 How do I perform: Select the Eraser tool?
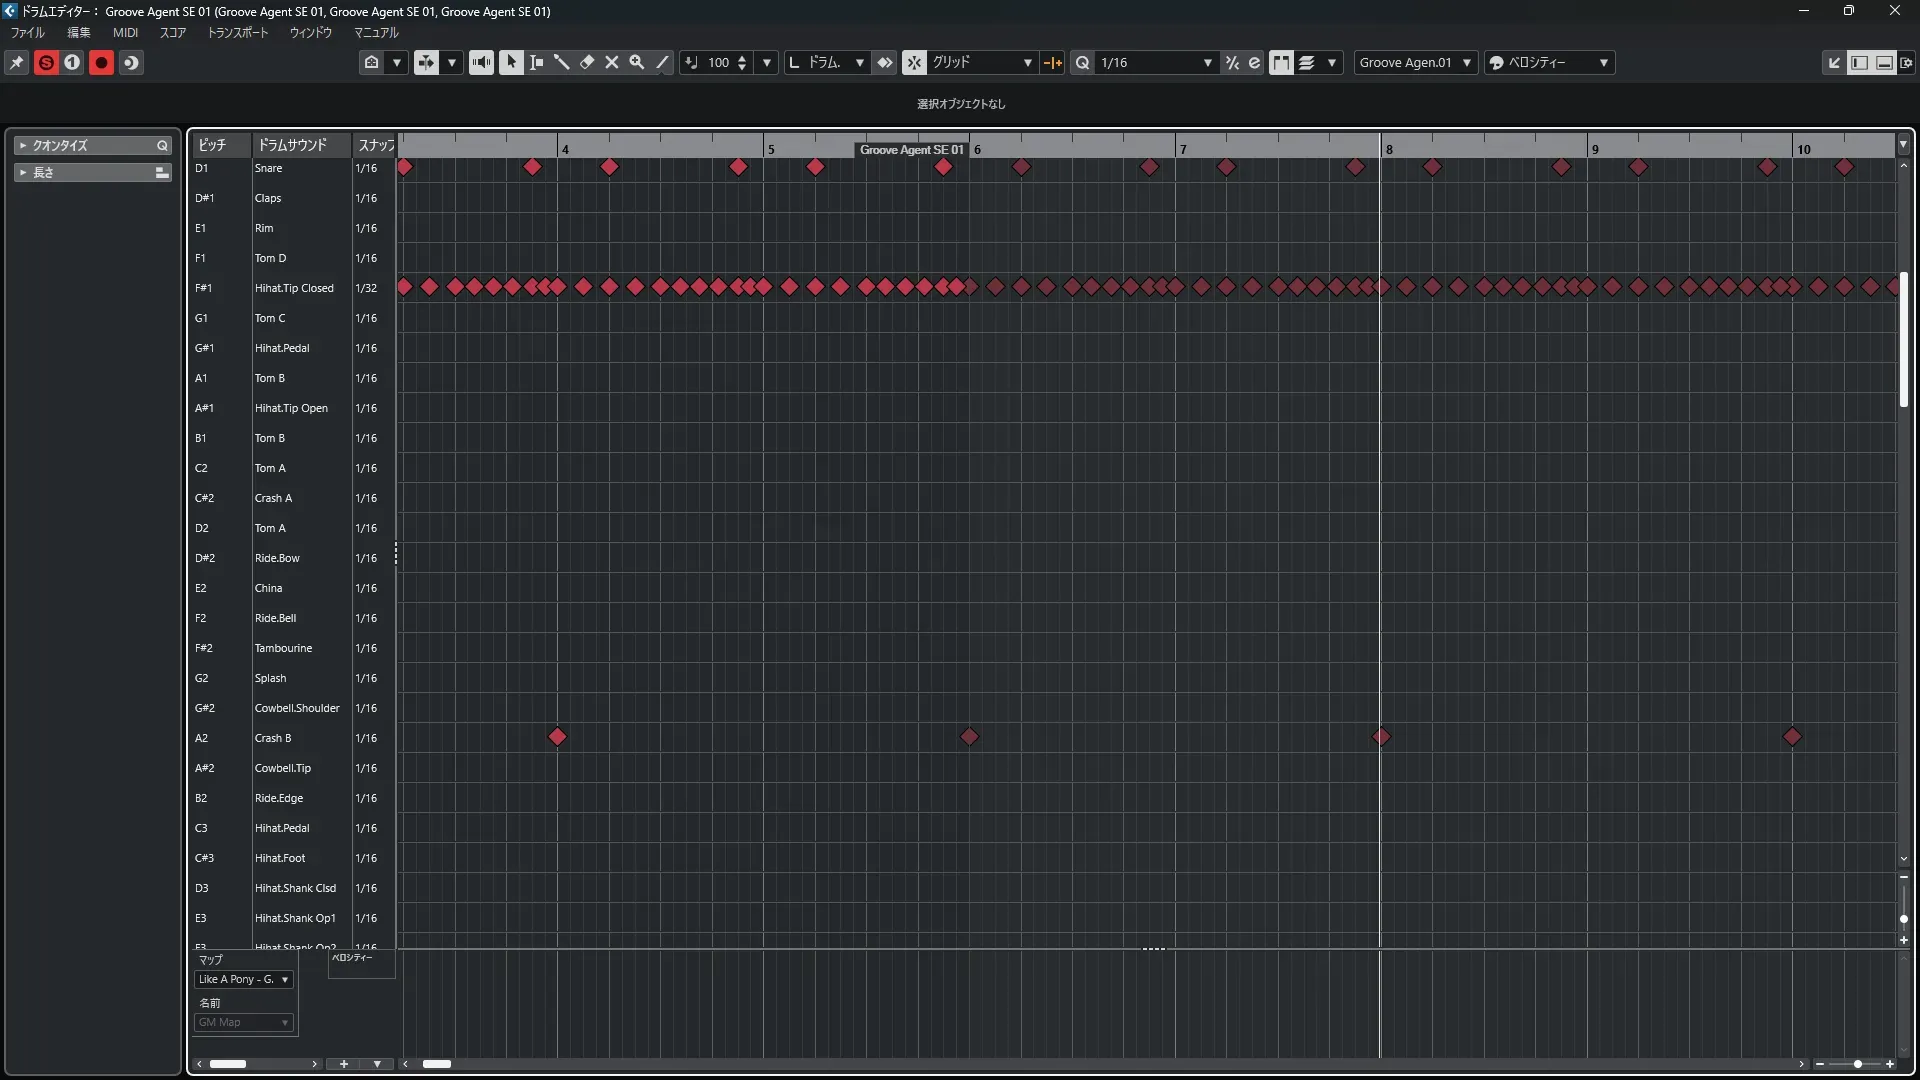tap(587, 63)
